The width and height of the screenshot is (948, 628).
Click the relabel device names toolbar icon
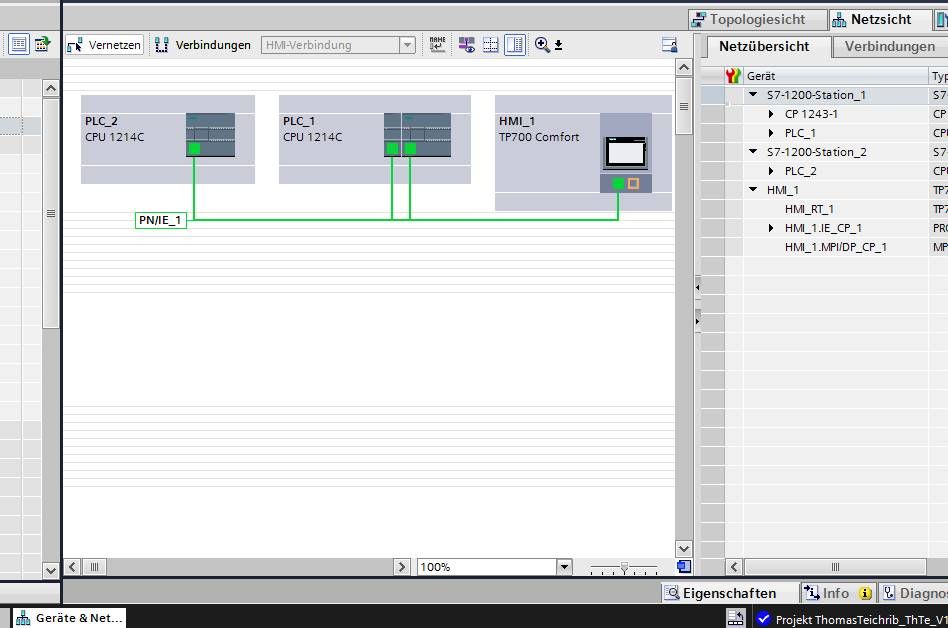point(437,45)
